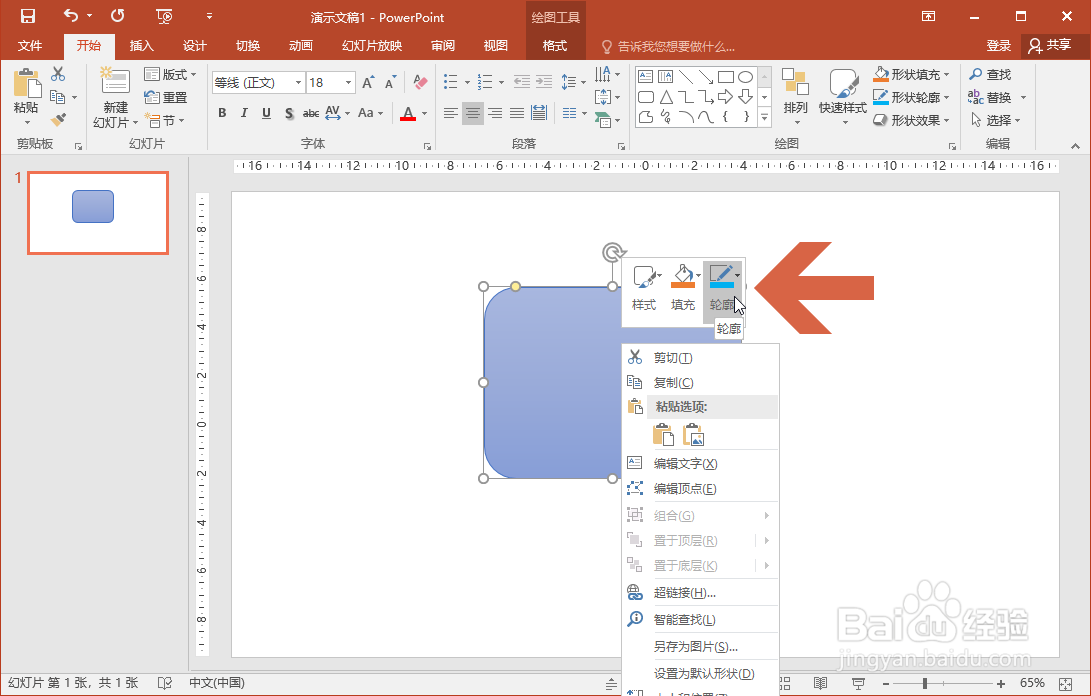This screenshot has width=1091, height=696.
Task: Undo the last action
Action: [71, 15]
